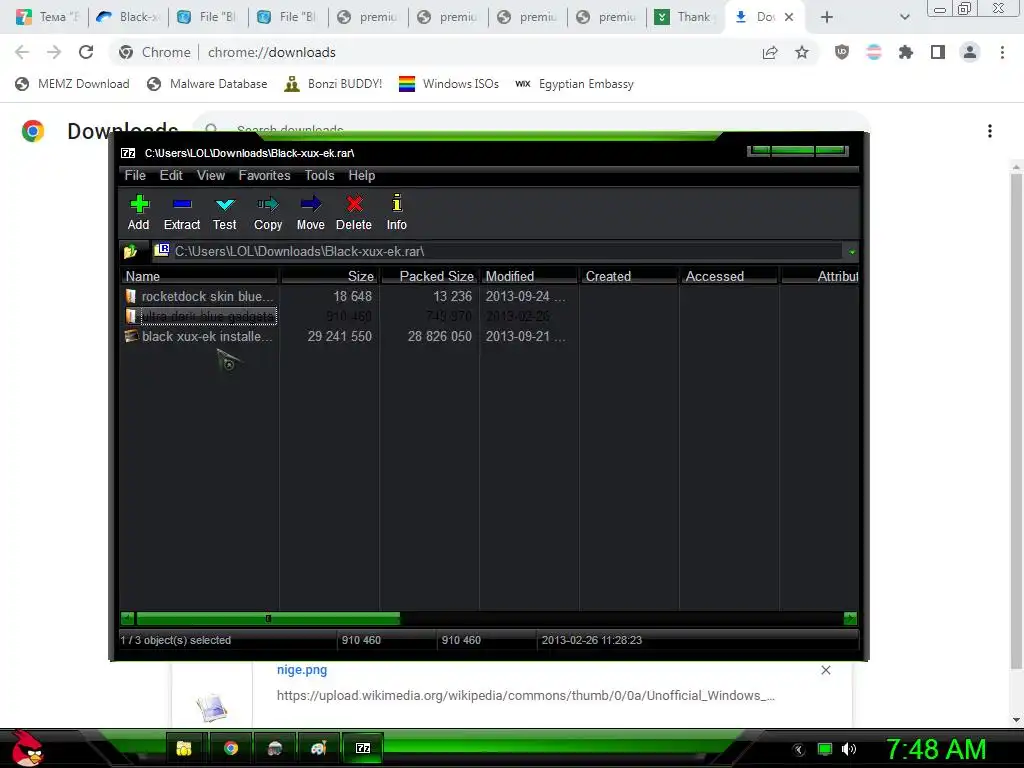This screenshot has width=1024, height=768.
Task: Open Chrome profile avatar icon
Action: click(x=970, y=52)
